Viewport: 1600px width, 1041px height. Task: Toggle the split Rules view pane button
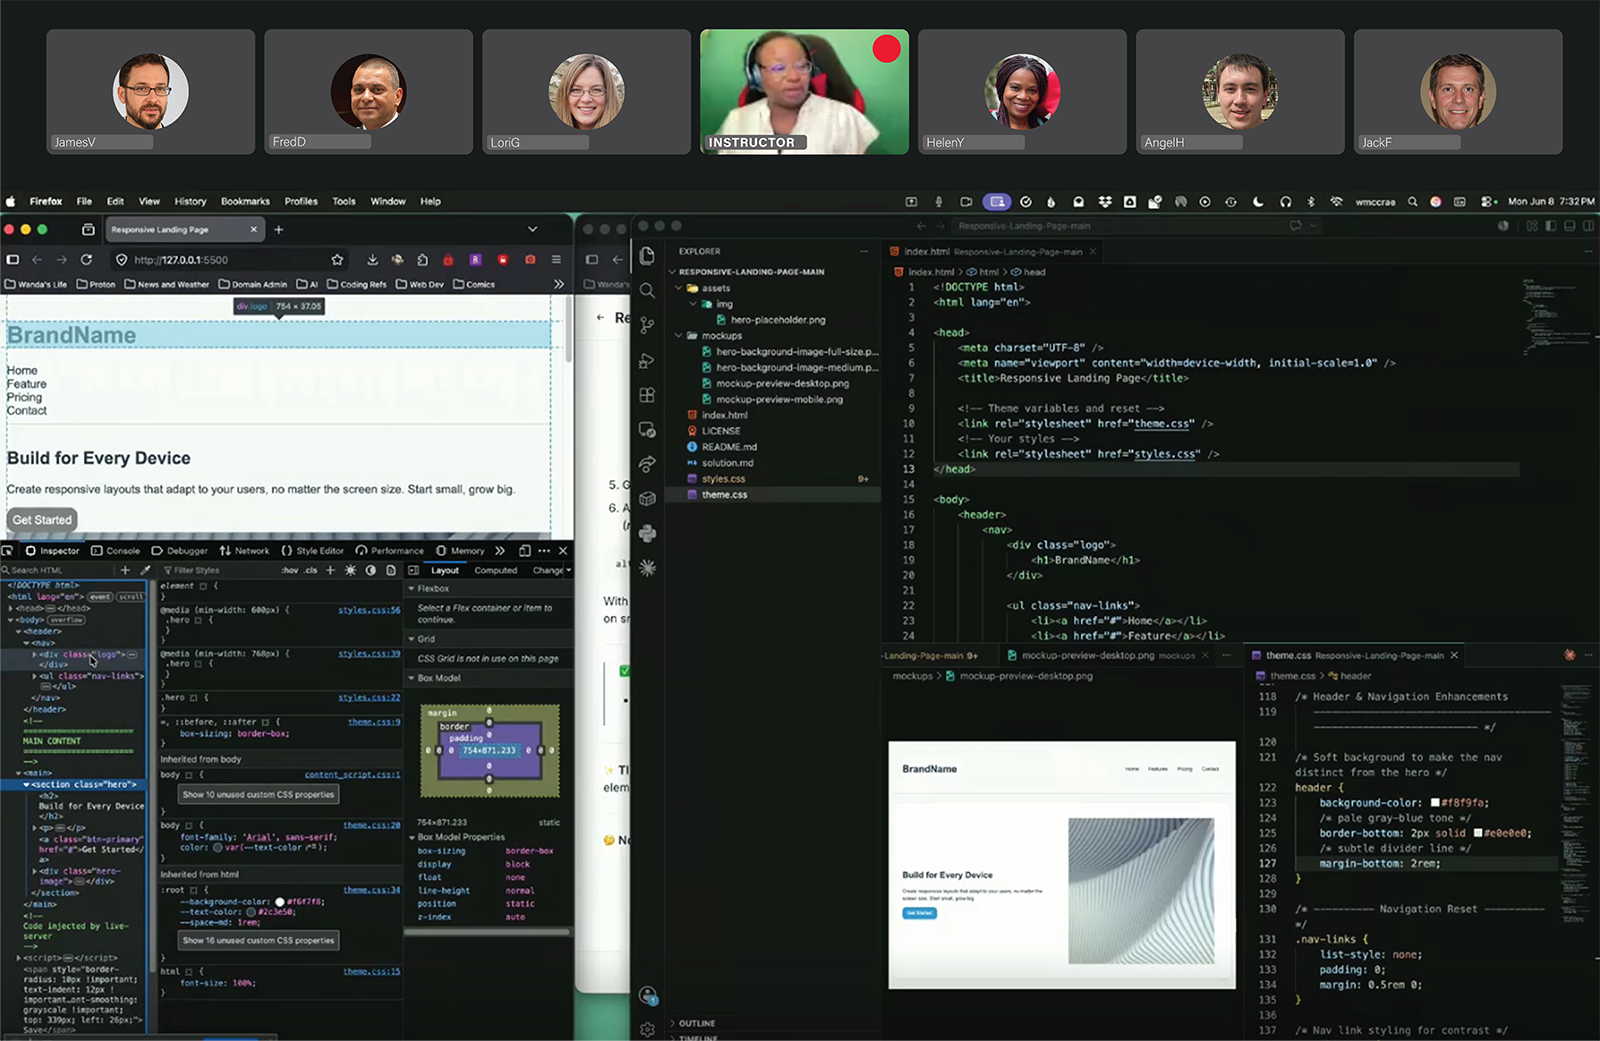coord(413,570)
